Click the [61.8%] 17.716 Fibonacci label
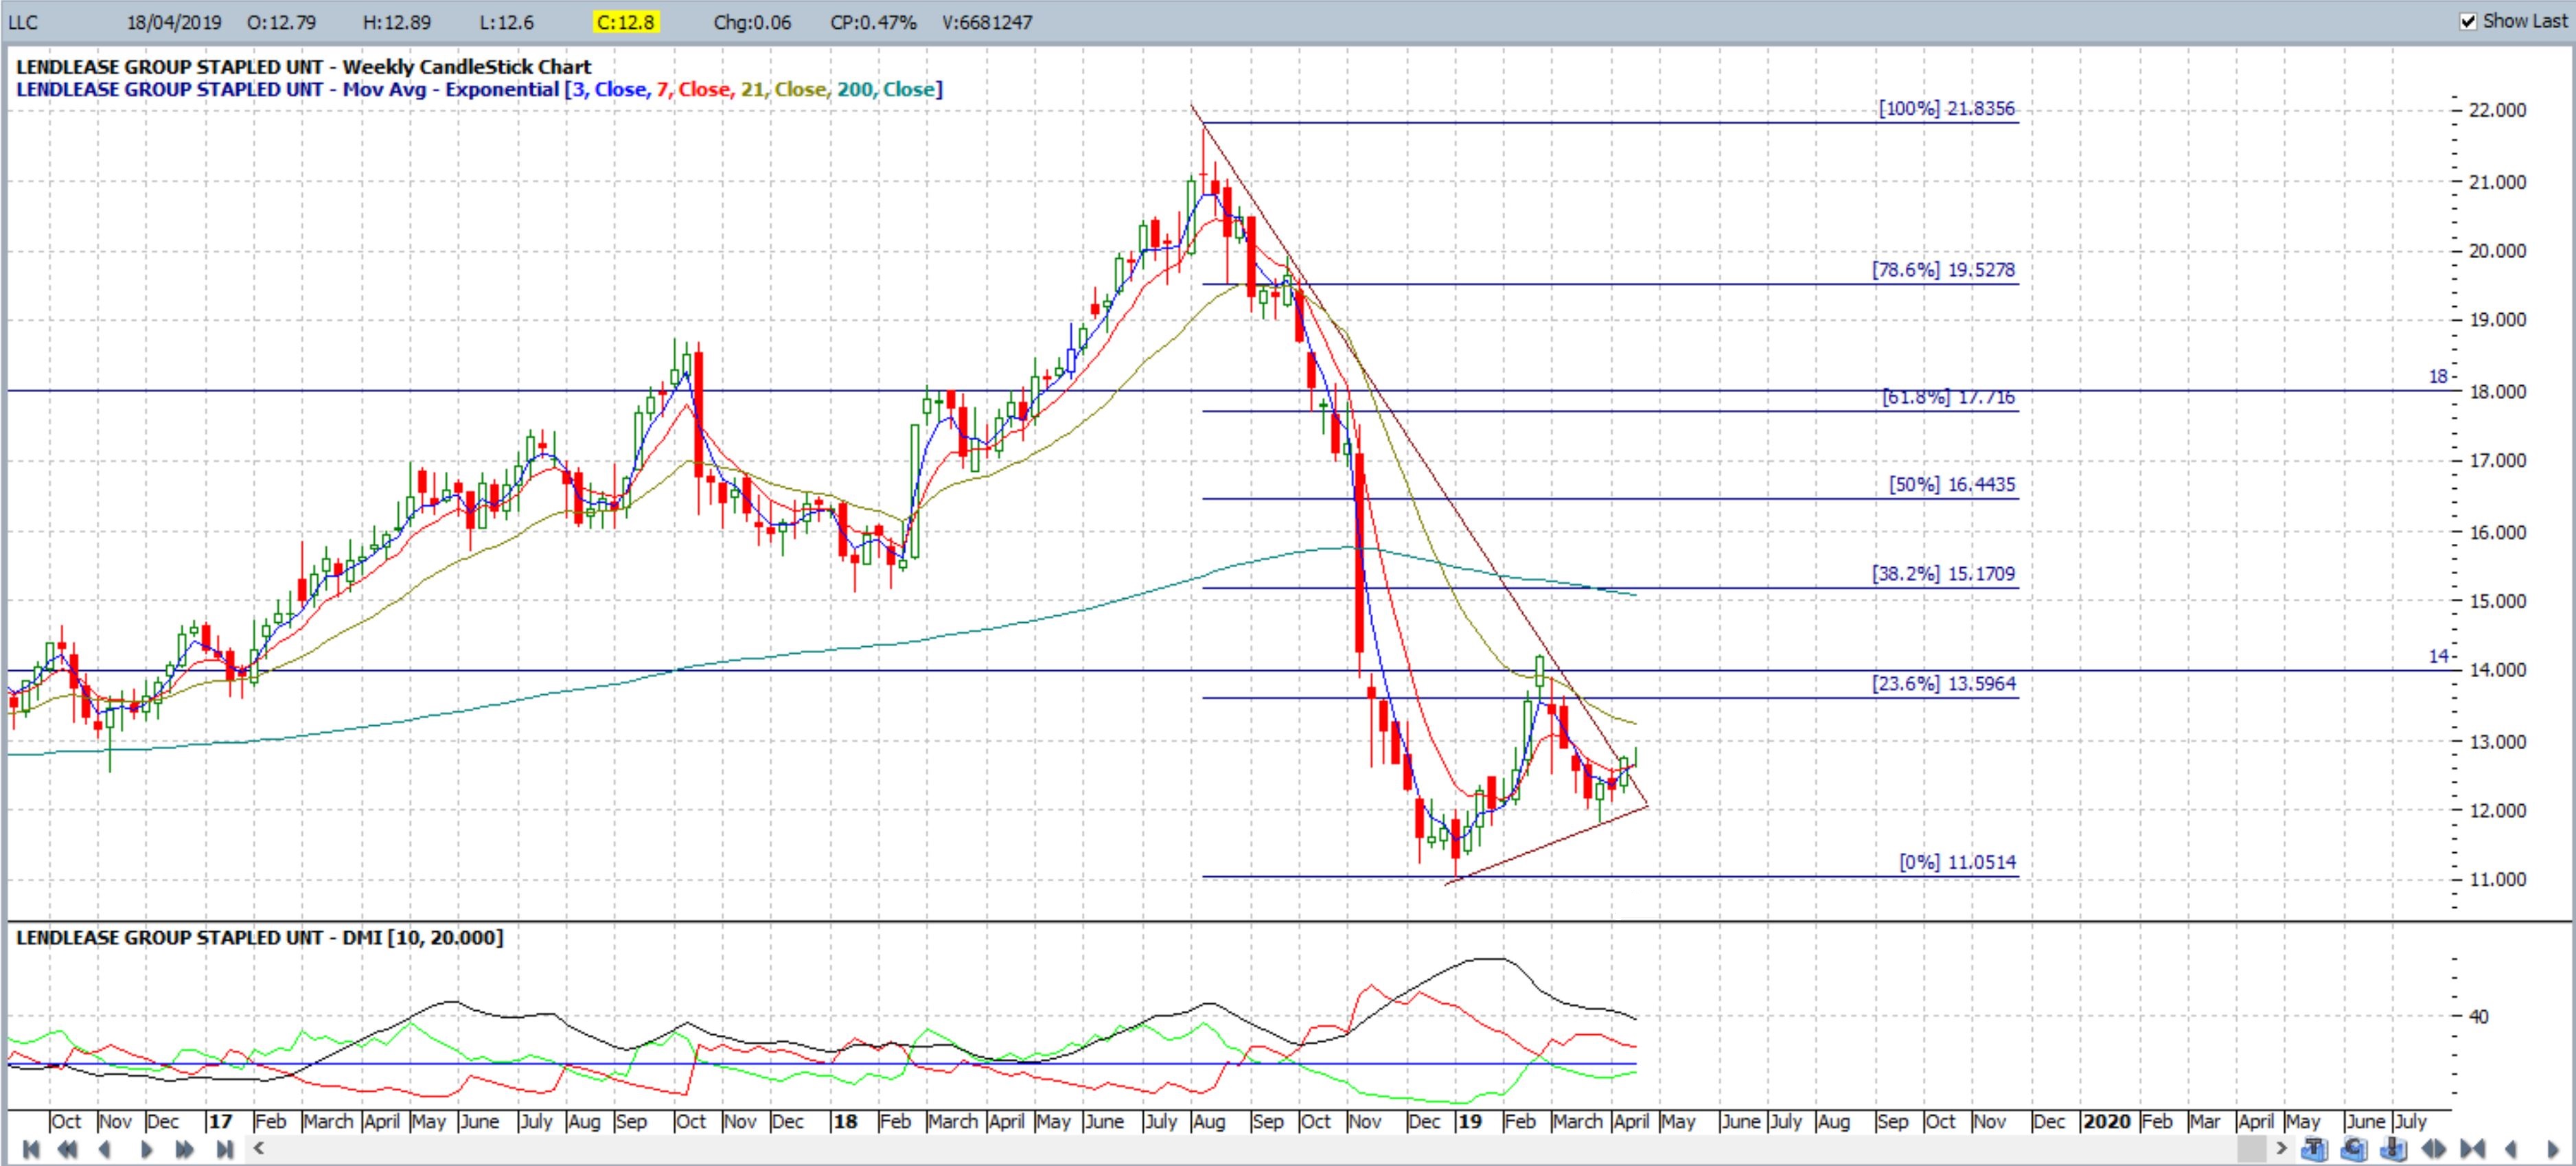Viewport: 2576px width, 1166px height. [x=1948, y=397]
